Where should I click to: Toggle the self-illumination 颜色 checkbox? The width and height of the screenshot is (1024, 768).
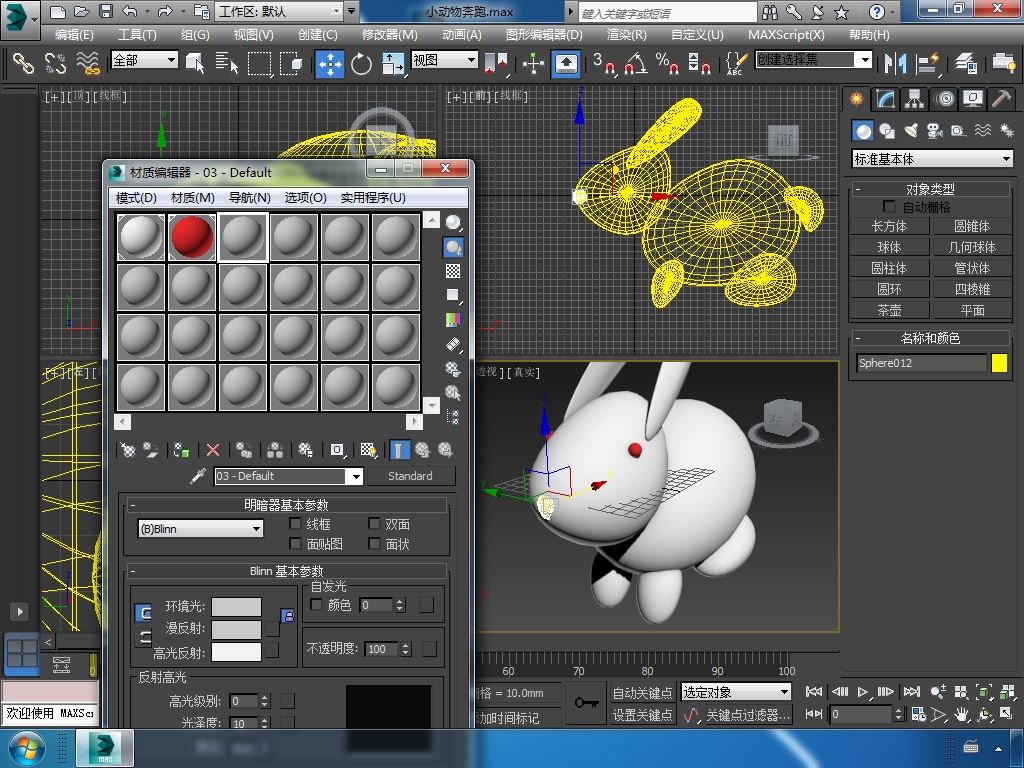click(x=316, y=605)
